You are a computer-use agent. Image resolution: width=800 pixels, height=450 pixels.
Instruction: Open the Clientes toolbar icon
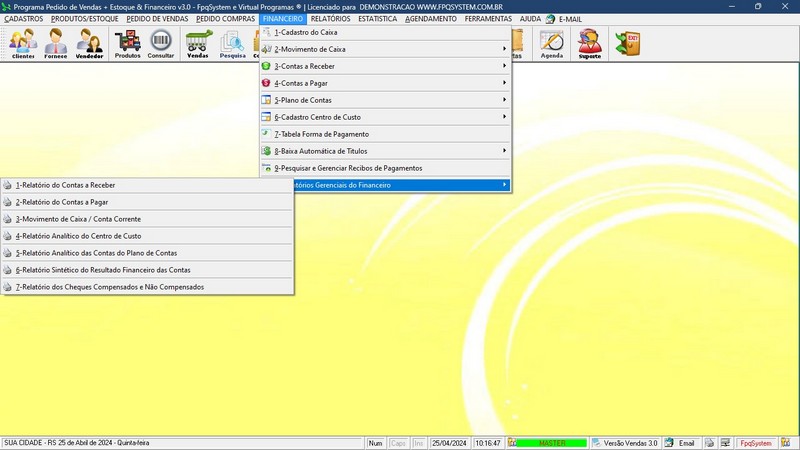(23, 43)
